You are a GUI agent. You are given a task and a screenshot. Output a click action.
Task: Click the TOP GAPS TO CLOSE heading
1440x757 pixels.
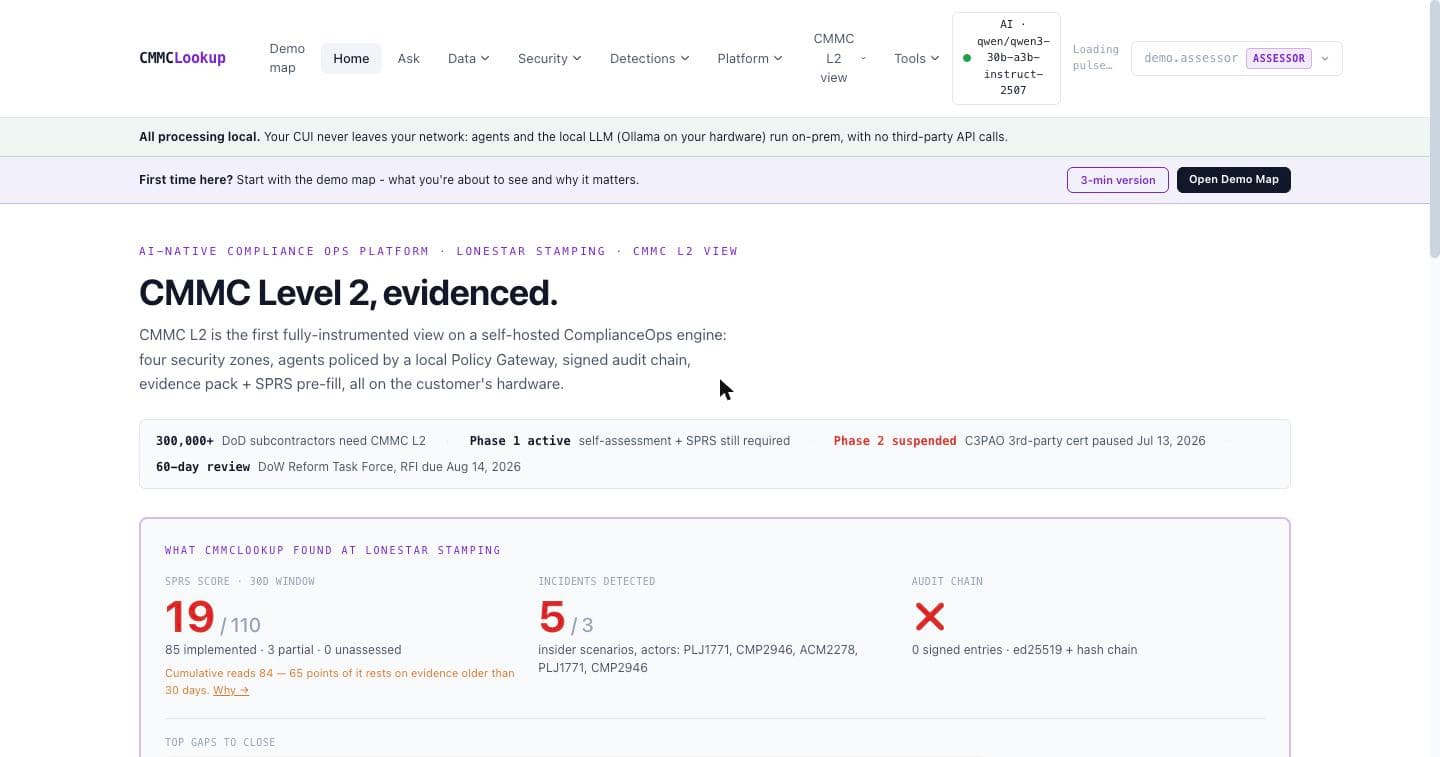[220, 742]
